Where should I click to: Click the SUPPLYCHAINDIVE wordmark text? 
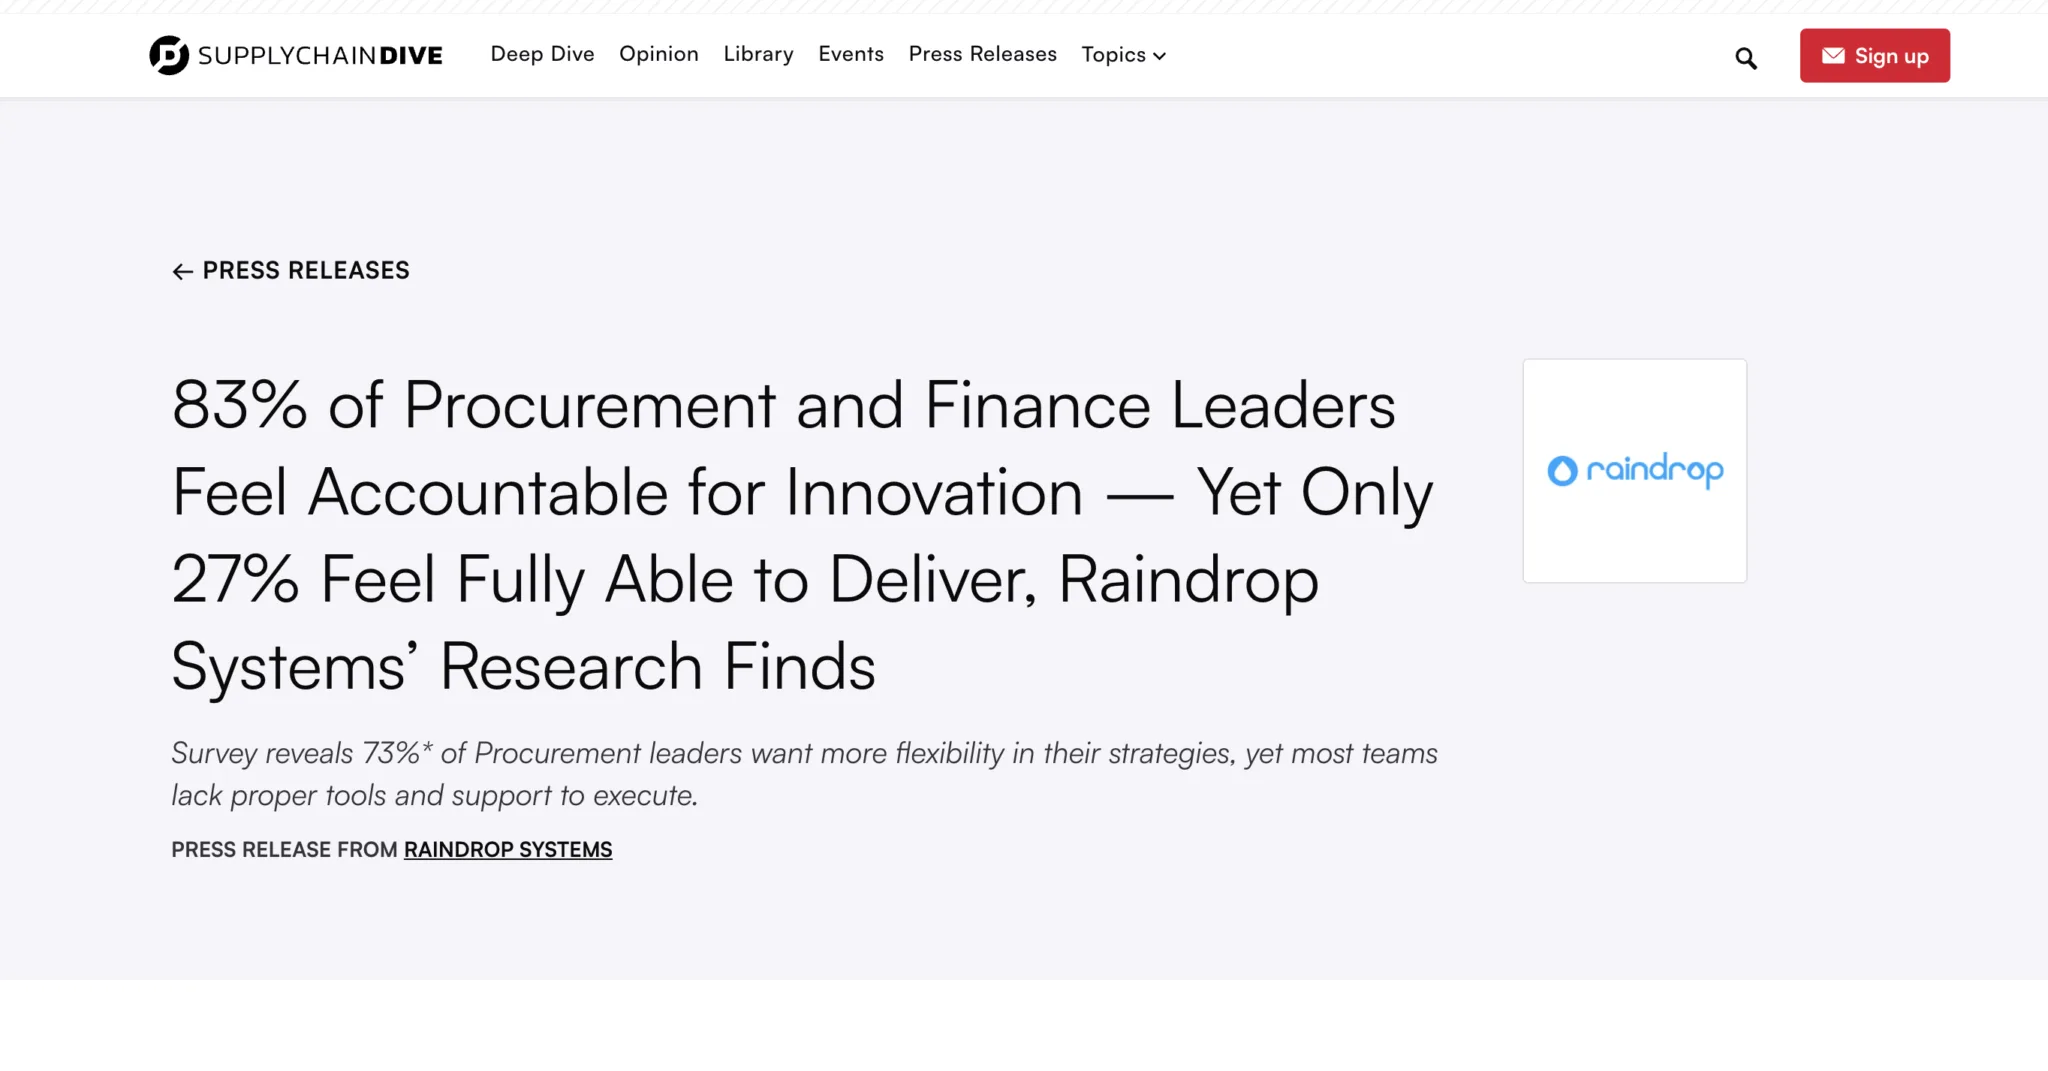(x=320, y=56)
